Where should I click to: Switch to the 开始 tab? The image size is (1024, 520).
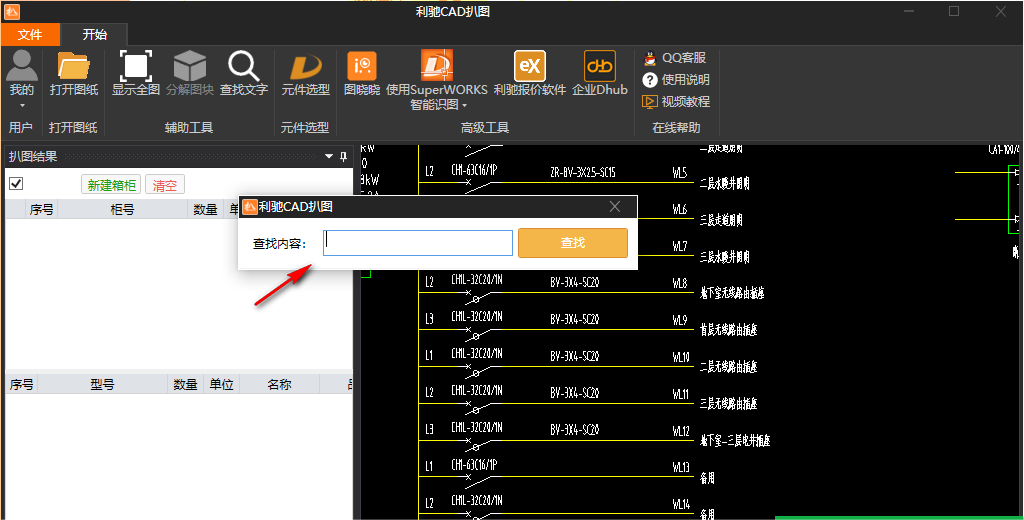pos(95,35)
